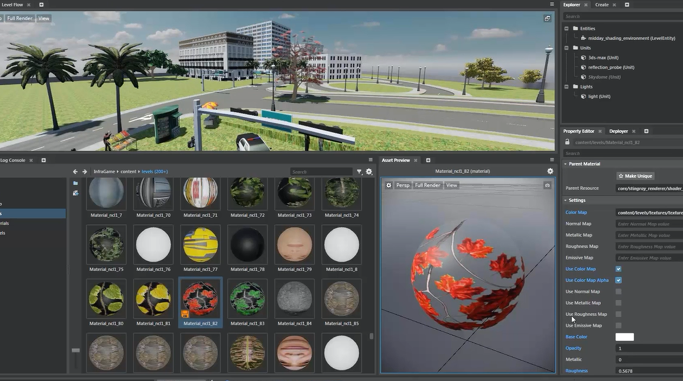Viewport: 683px width, 381px height.
Task: Navigate to content breadcrumb
Action: coord(128,172)
